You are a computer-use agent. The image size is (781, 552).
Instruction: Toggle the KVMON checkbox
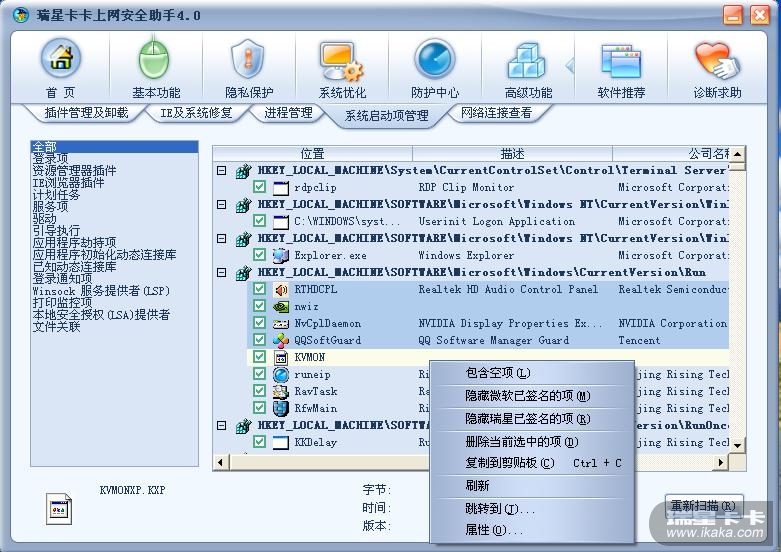coord(259,357)
